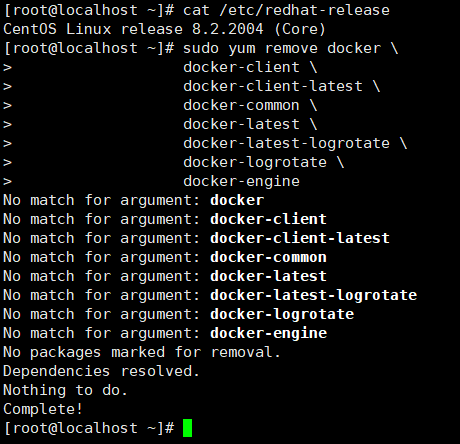Click the 'Dependencies resolved.' line

[x=101, y=371]
